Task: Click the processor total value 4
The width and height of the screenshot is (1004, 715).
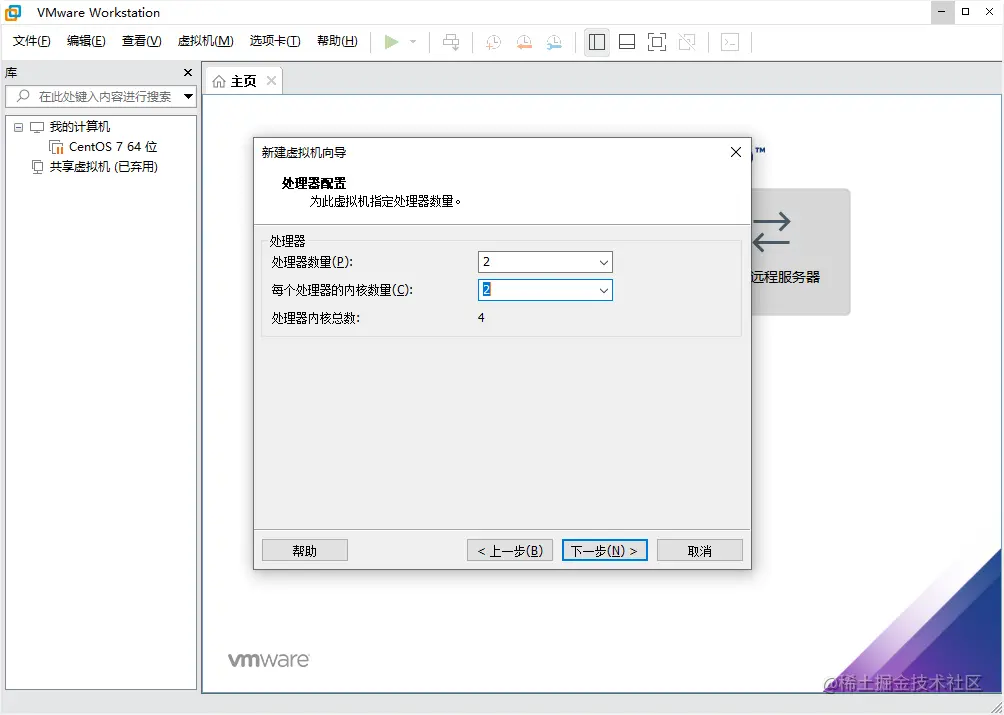Action: click(x=481, y=318)
